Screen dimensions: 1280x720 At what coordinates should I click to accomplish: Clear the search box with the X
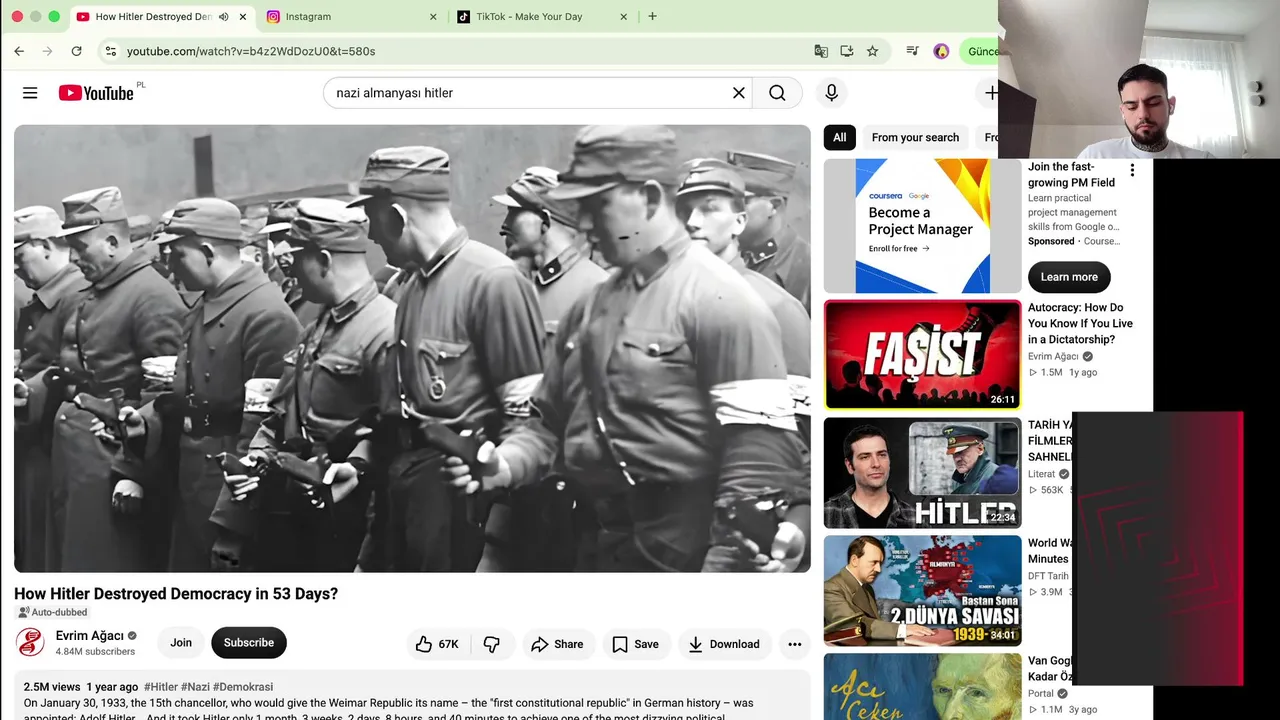739,93
